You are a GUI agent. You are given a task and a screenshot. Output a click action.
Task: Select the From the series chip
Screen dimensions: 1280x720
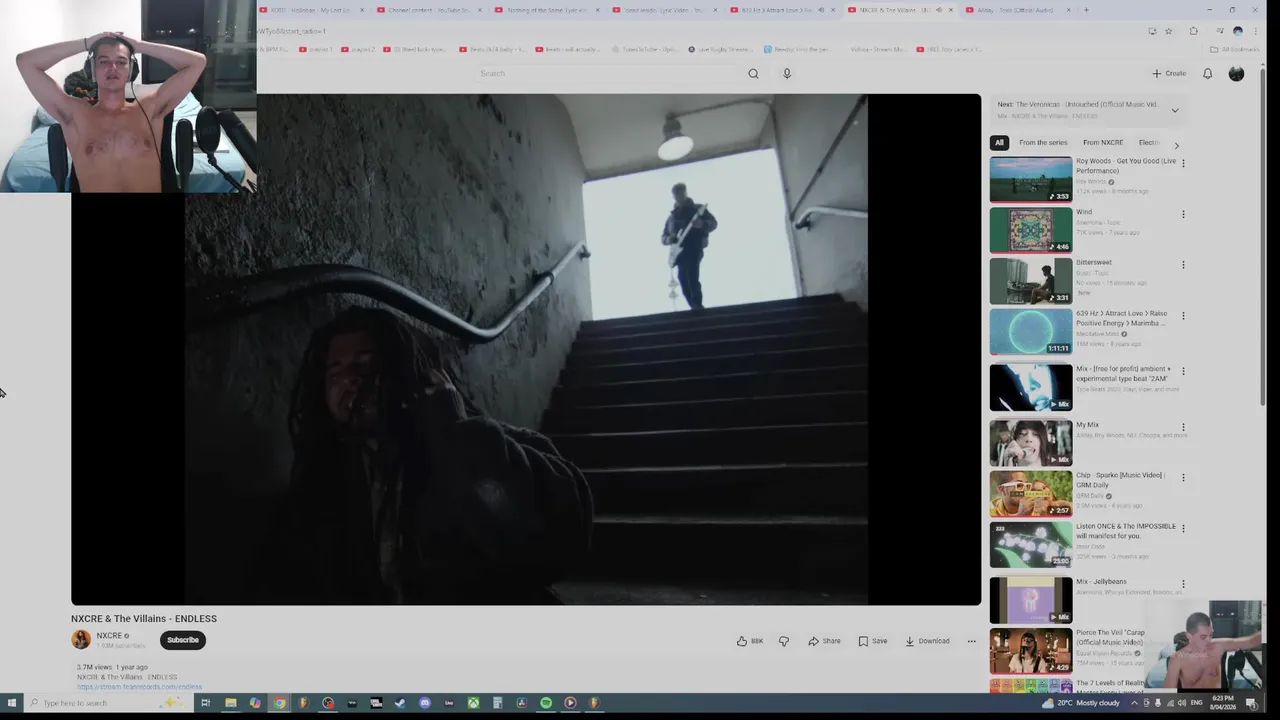point(1042,142)
